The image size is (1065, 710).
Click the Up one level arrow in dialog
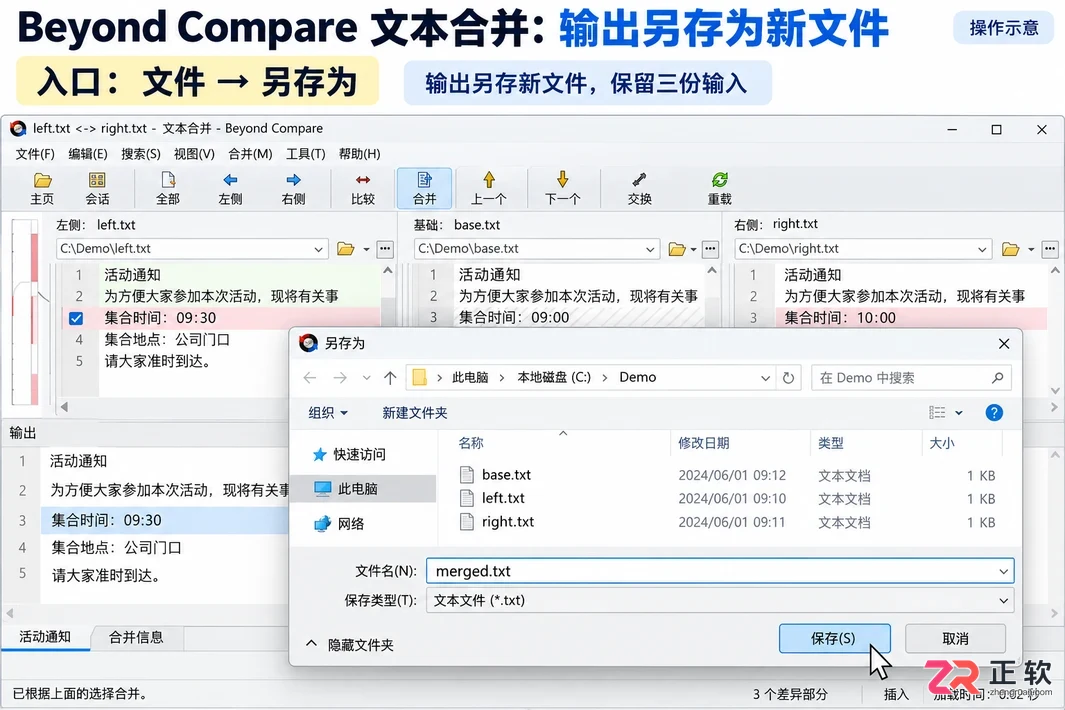click(x=390, y=378)
